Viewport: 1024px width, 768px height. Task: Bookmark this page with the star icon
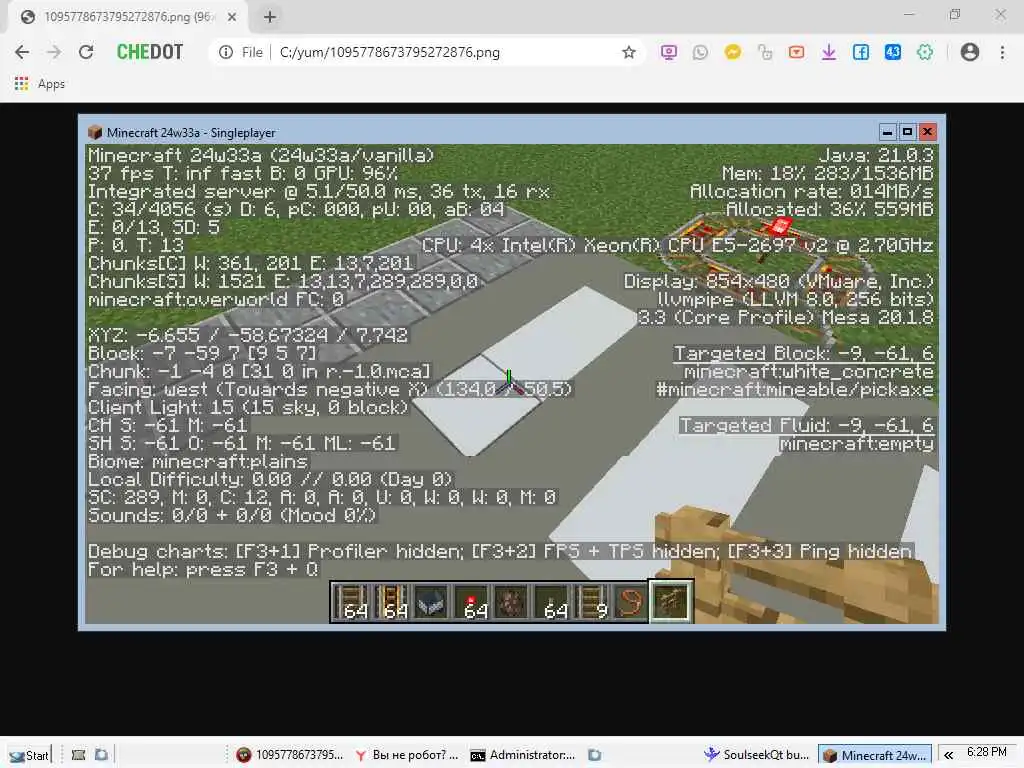point(628,52)
